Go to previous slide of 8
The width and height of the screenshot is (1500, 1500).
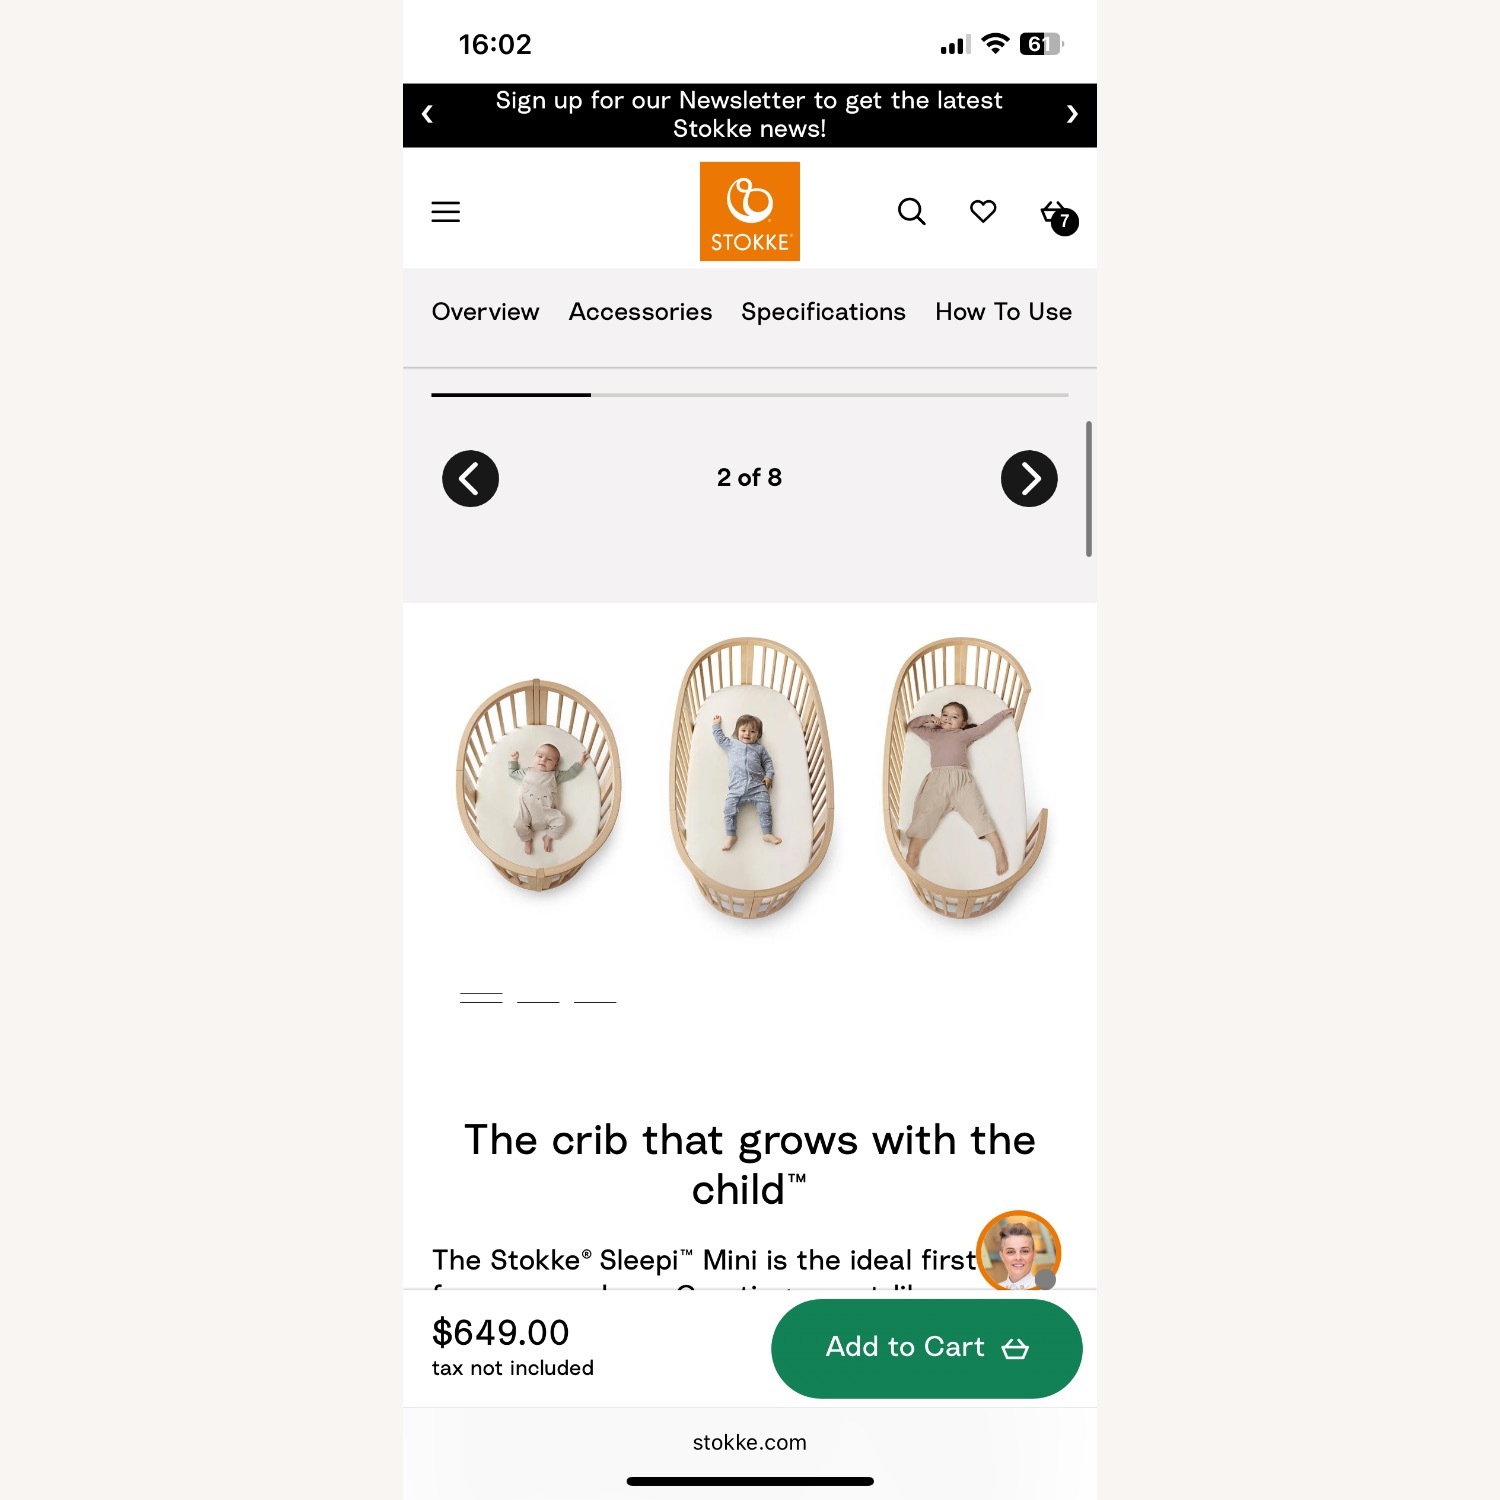(470, 479)
